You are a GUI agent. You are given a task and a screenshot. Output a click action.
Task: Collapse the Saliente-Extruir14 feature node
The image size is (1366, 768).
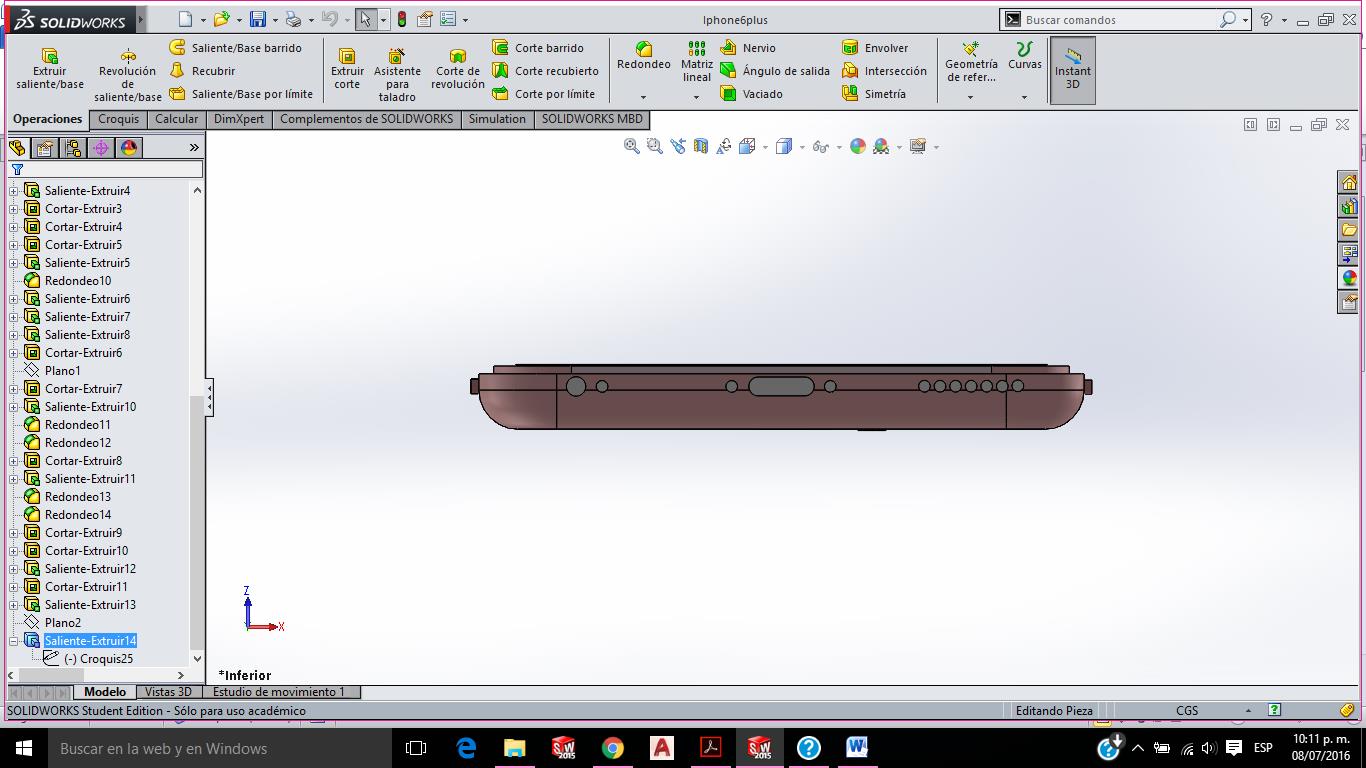(x=14, y=641)
